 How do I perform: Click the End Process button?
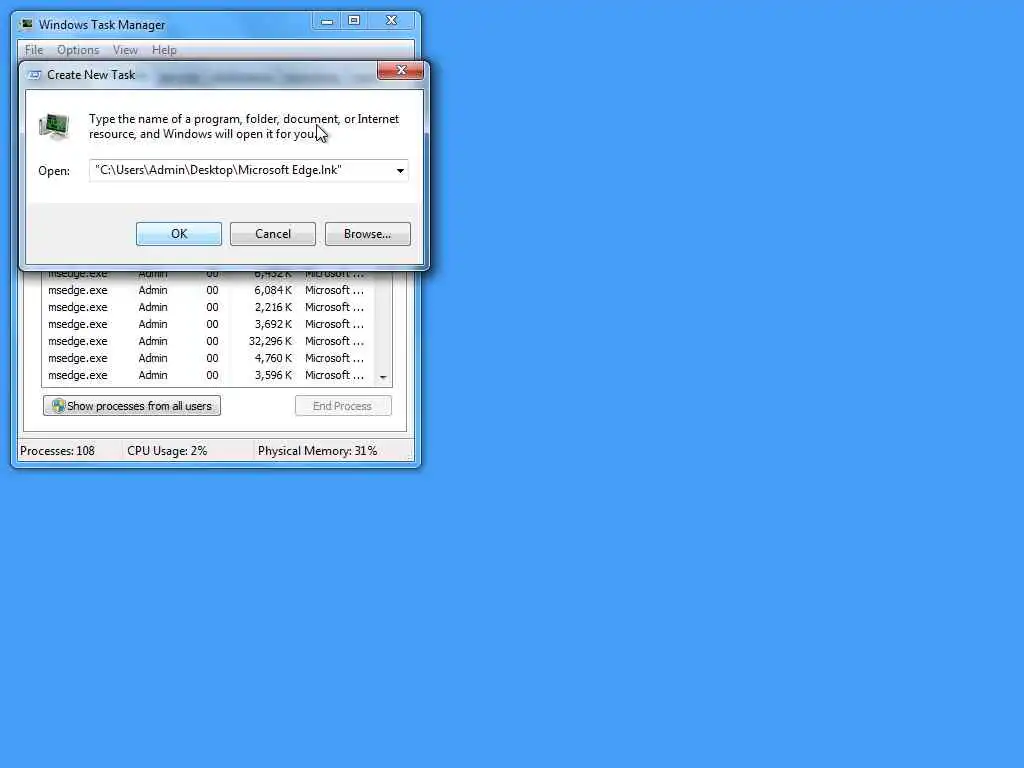[x=343, y=406]
